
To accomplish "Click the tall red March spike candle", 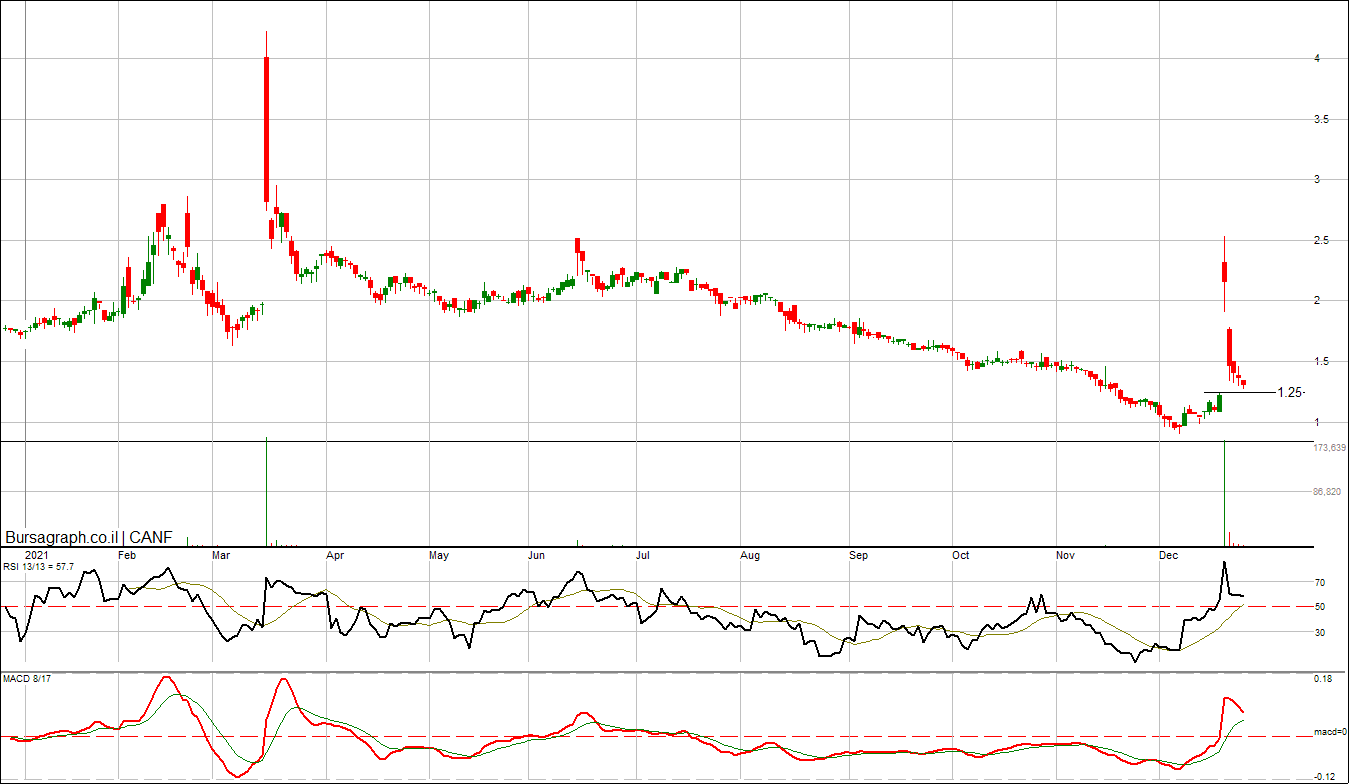I will [x=267, y=130].
